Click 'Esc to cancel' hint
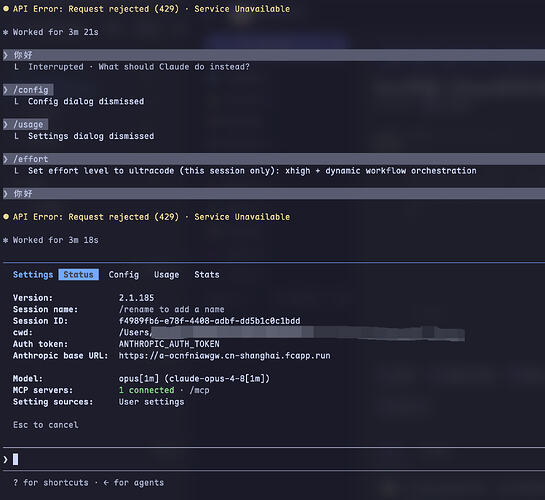This screenshot has height=500, width=545. click(46, 425)
